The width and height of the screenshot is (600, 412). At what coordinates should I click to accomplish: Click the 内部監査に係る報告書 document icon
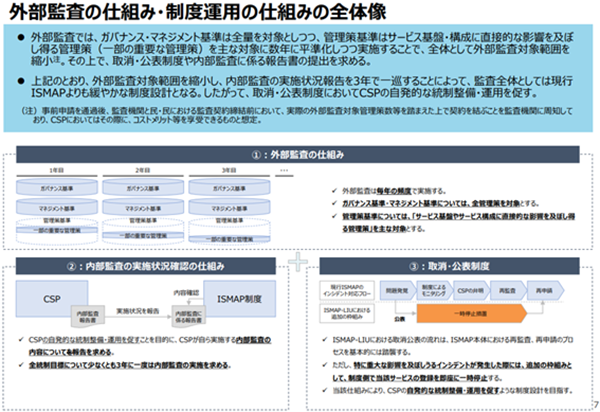pos(188,316)
